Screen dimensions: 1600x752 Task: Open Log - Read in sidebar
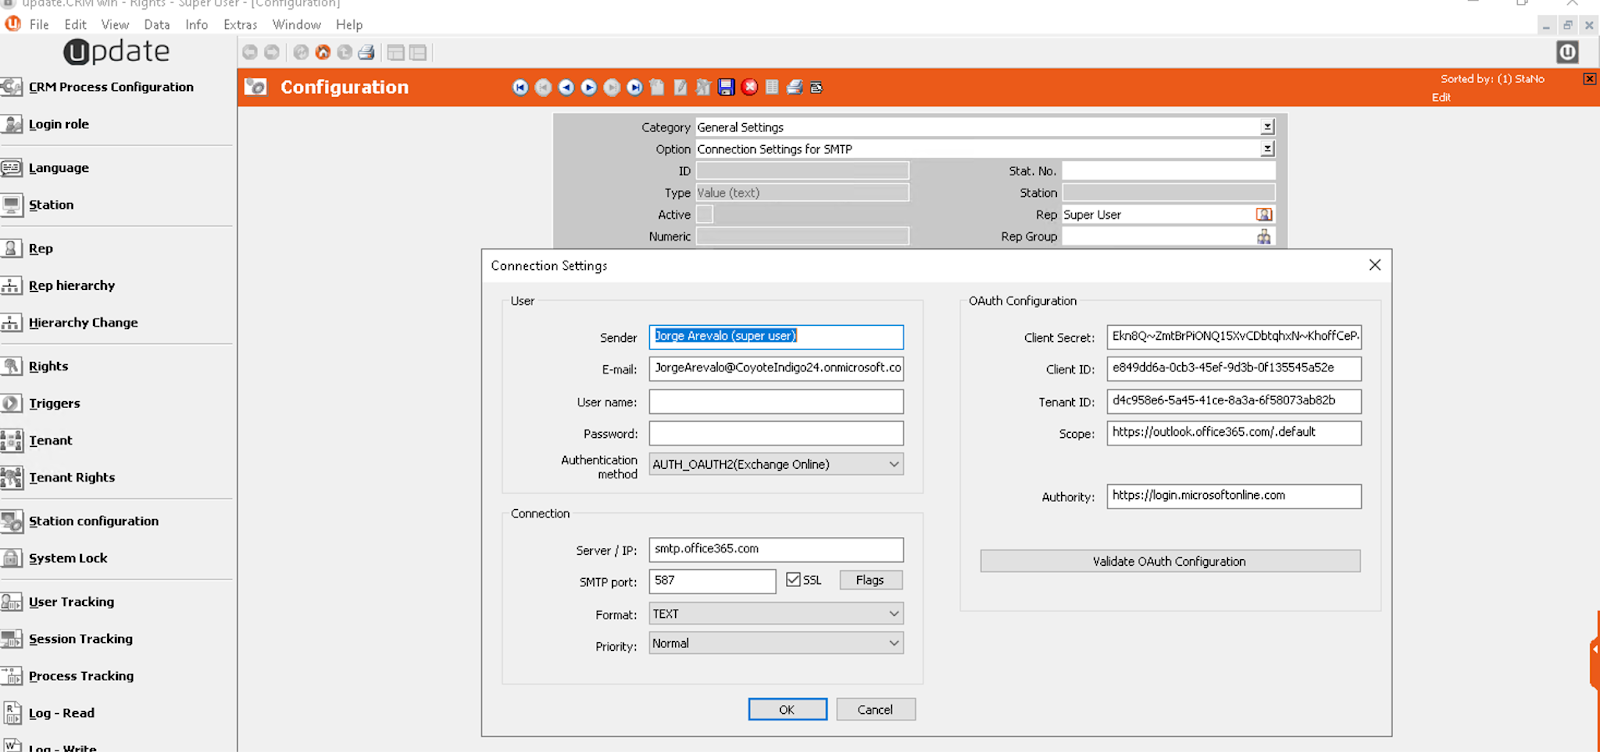click(x=61, y=714)
